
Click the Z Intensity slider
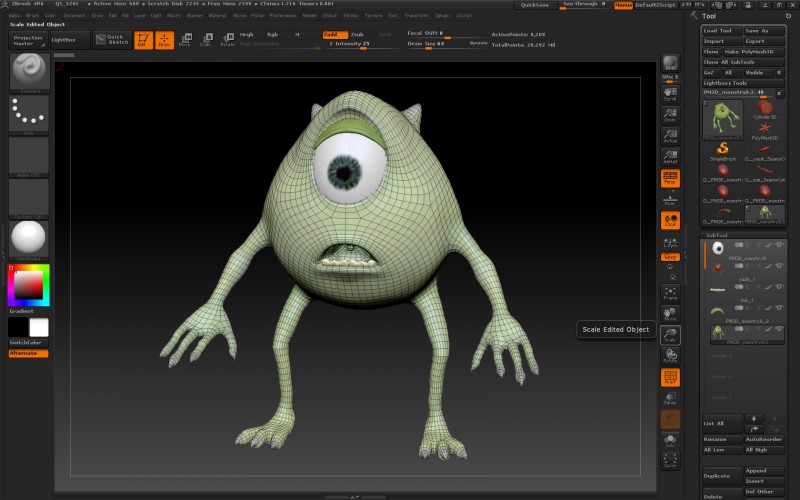pyautogui.click(x=349, y=44)
